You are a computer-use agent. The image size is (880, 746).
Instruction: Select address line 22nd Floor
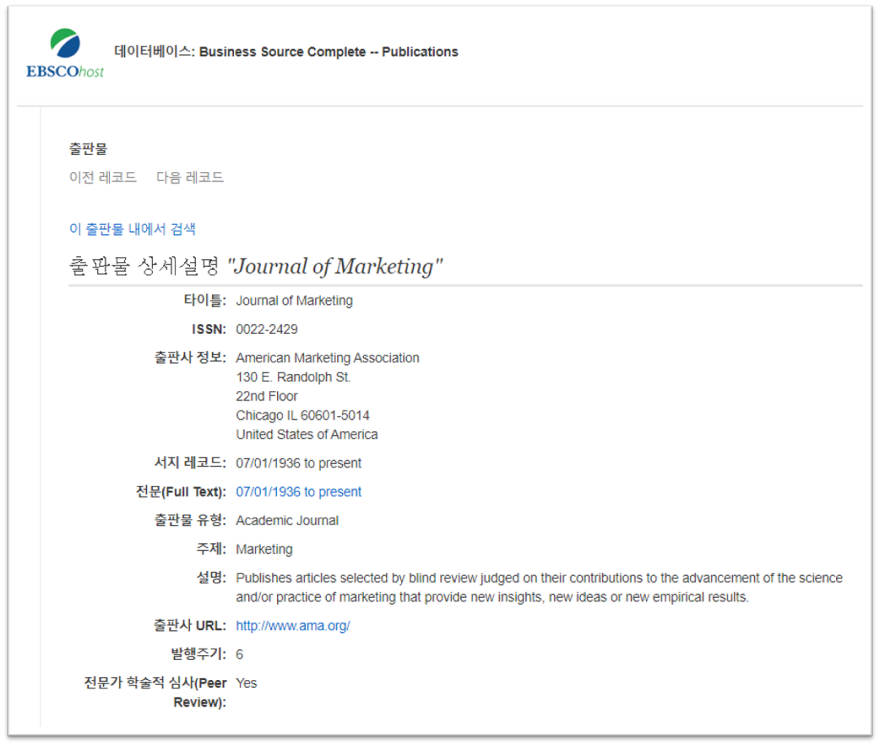click(267, 396)
